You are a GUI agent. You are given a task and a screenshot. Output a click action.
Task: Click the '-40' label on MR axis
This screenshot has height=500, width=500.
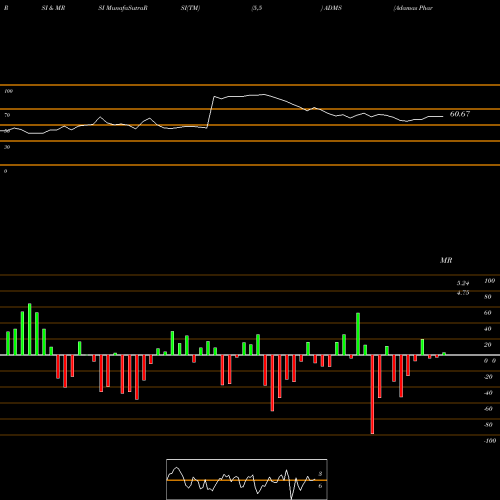click(x=488, y=393)
